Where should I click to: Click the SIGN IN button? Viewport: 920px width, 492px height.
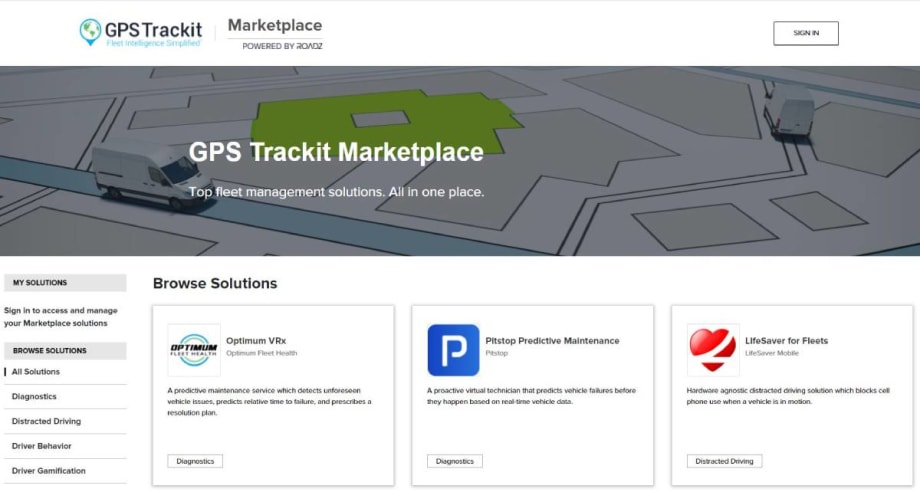[806, 33]
